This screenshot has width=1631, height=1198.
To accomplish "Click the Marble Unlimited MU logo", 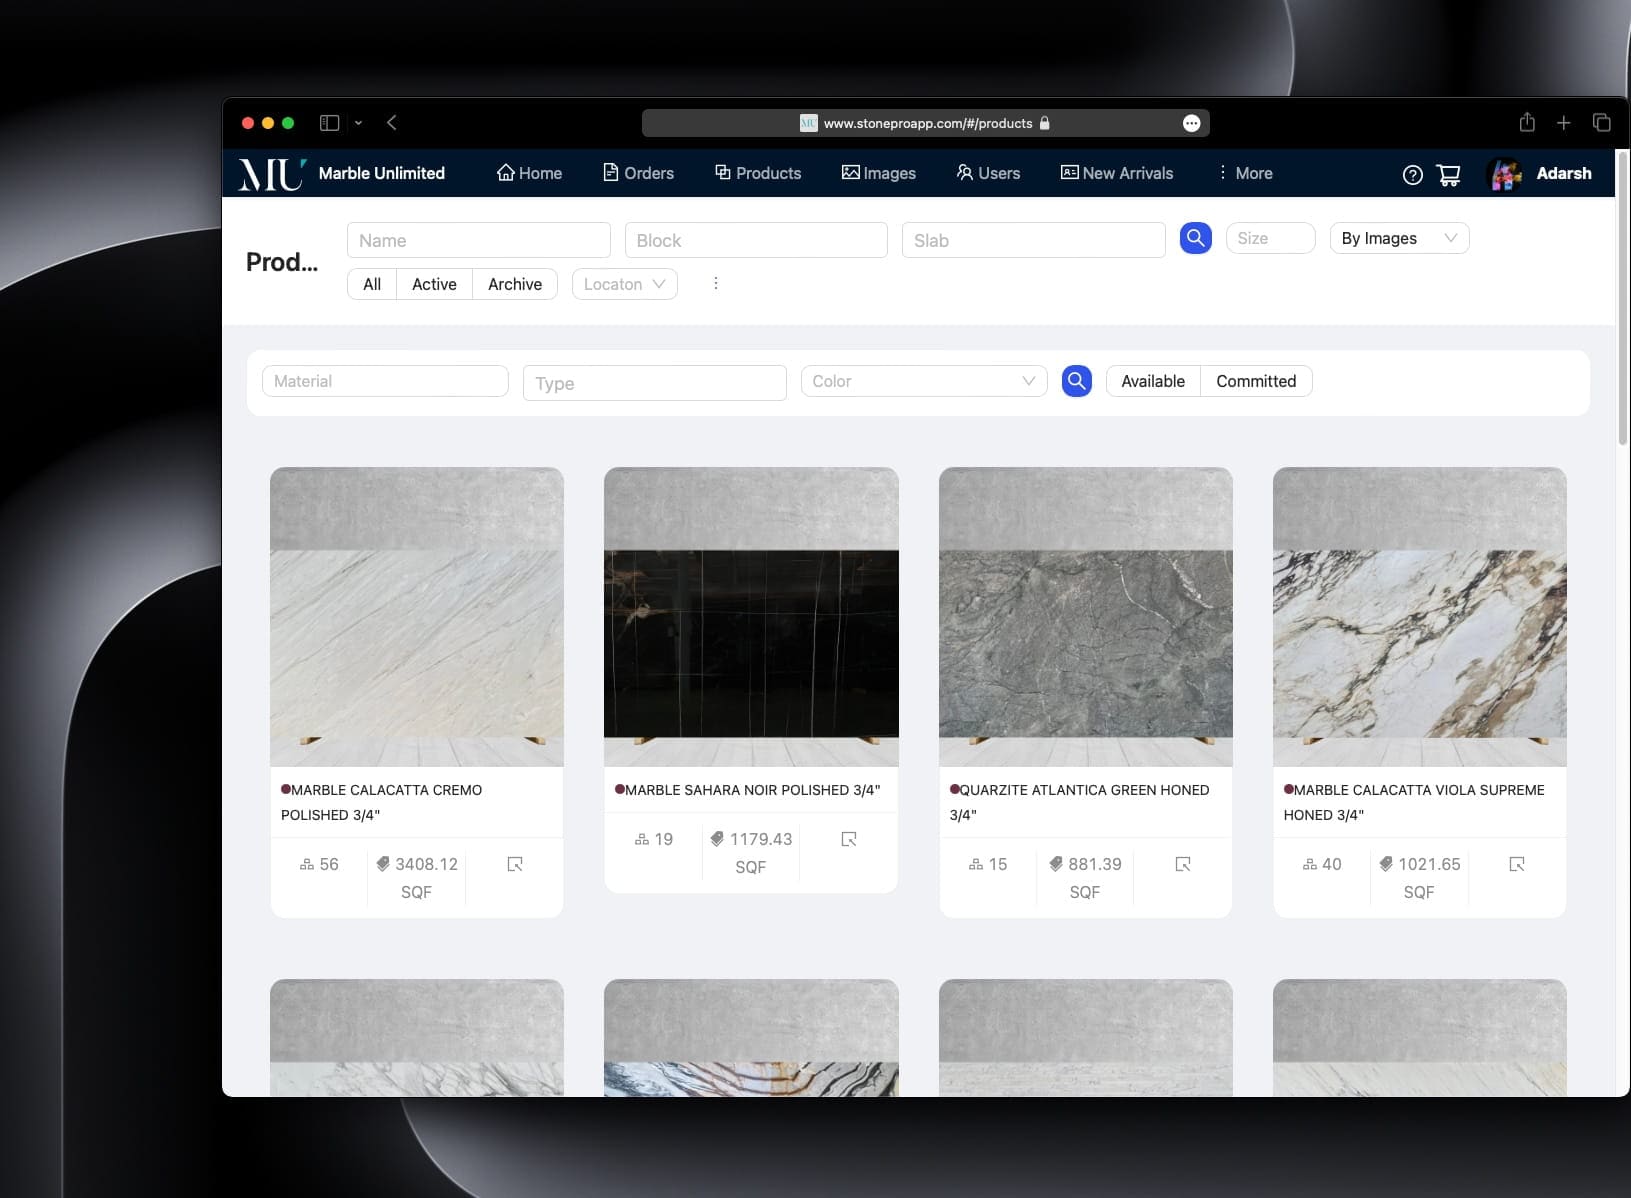I will [271, 173].
